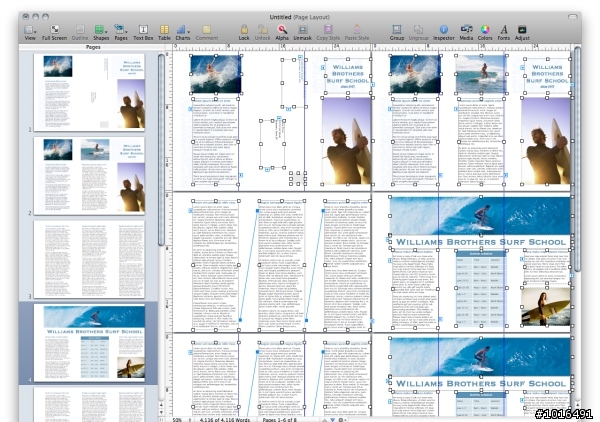
Task: Open the Fonts panel
Action: point(504,32)
